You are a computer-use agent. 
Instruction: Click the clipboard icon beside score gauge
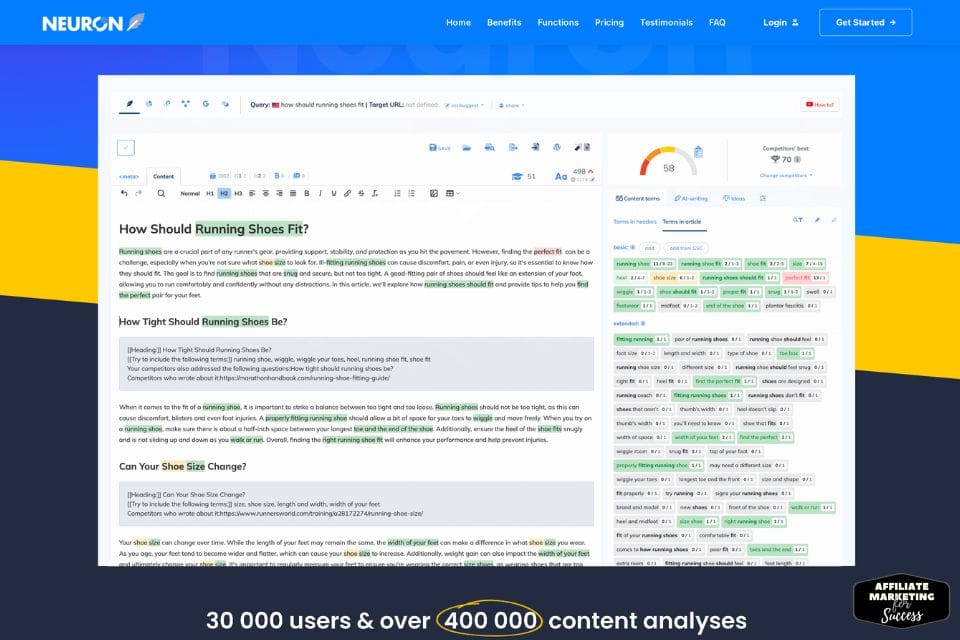tap(699, 151)
